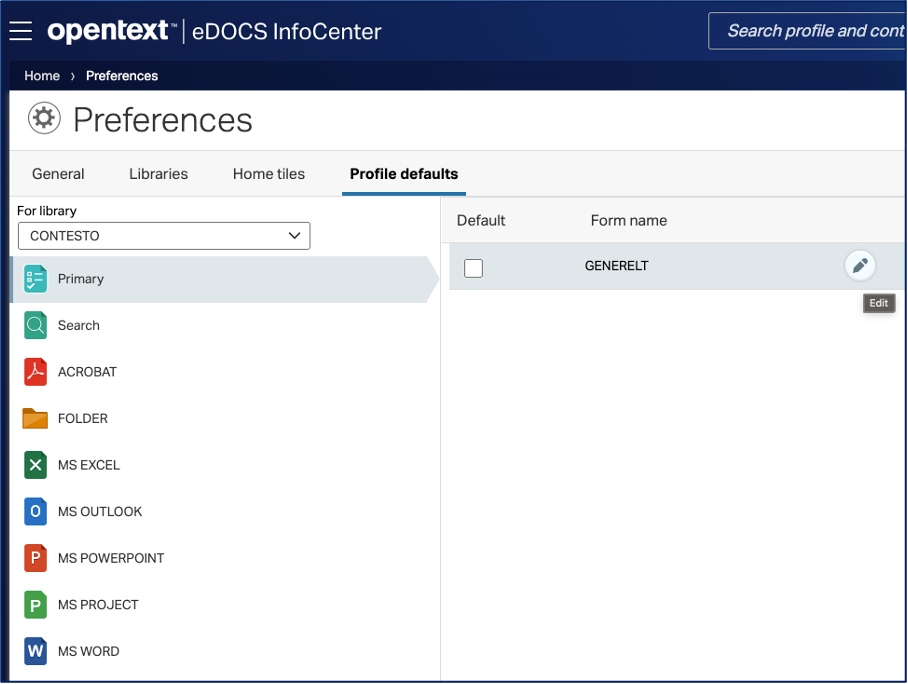Click the FOLDER orange icon
The width and height of the screenshot is (908, 684).
tap(35, 418)
